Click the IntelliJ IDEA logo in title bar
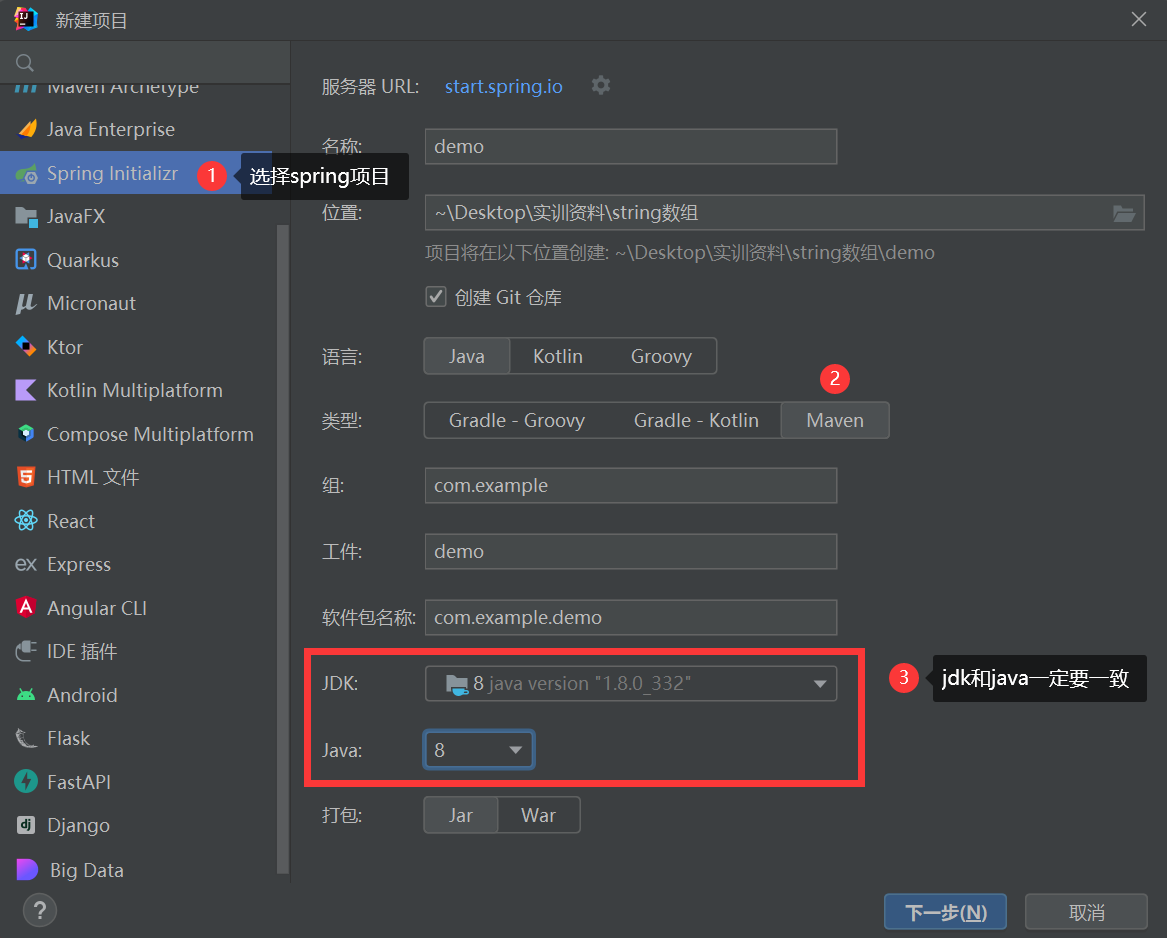Image resolution: width=1167 pixels, height=938 pixels. (x=26, y=19)
